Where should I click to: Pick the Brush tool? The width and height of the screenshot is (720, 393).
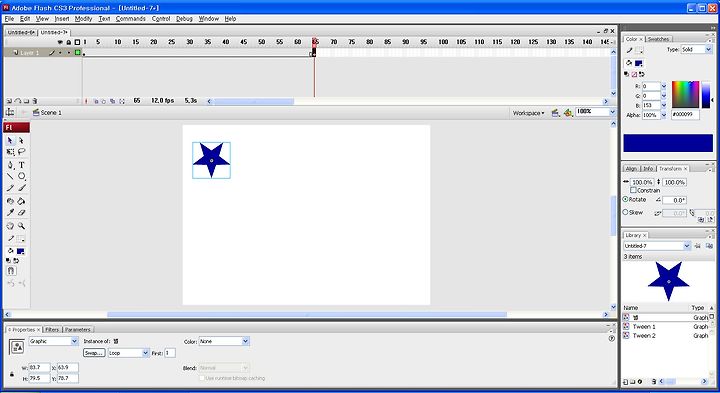21,188
